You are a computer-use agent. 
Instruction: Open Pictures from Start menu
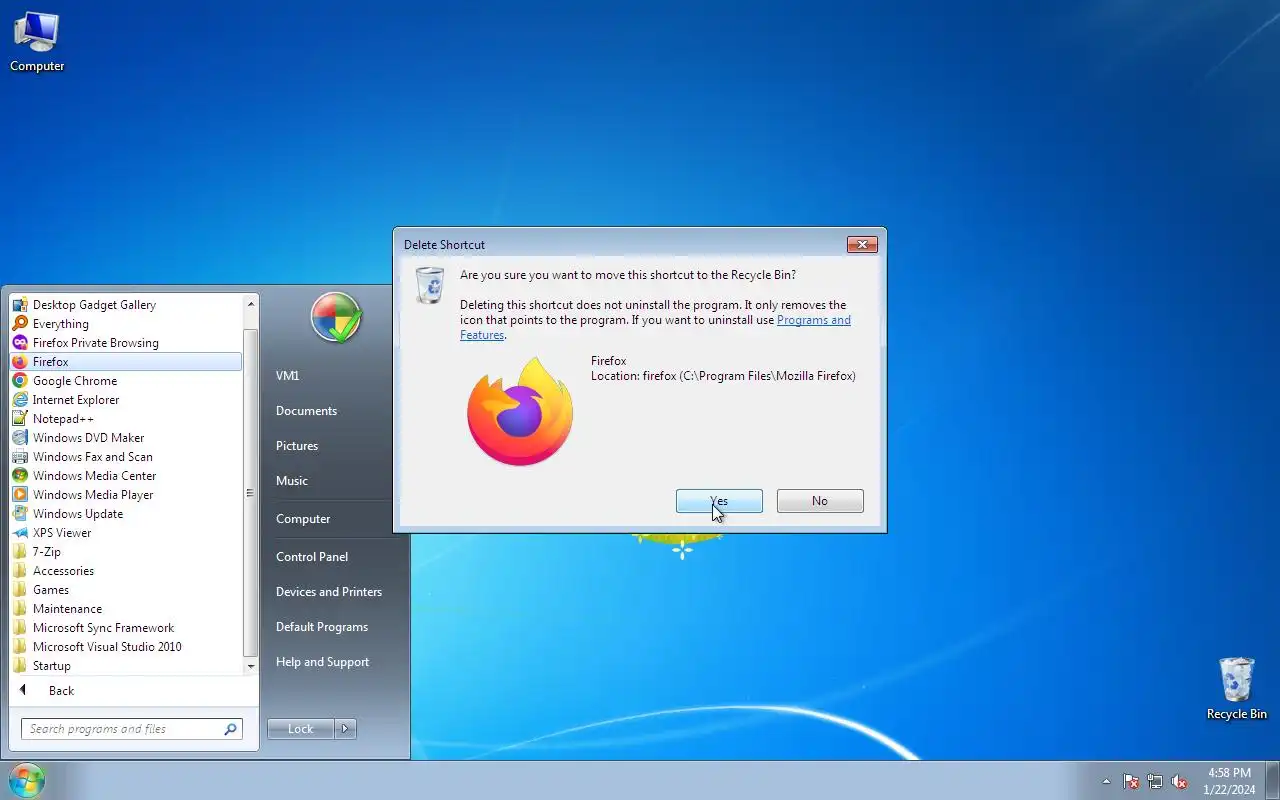[297, 446]
